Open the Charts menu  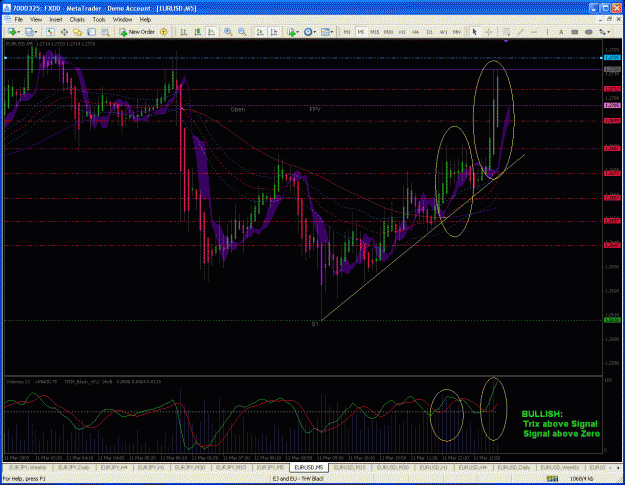(77, 19)
